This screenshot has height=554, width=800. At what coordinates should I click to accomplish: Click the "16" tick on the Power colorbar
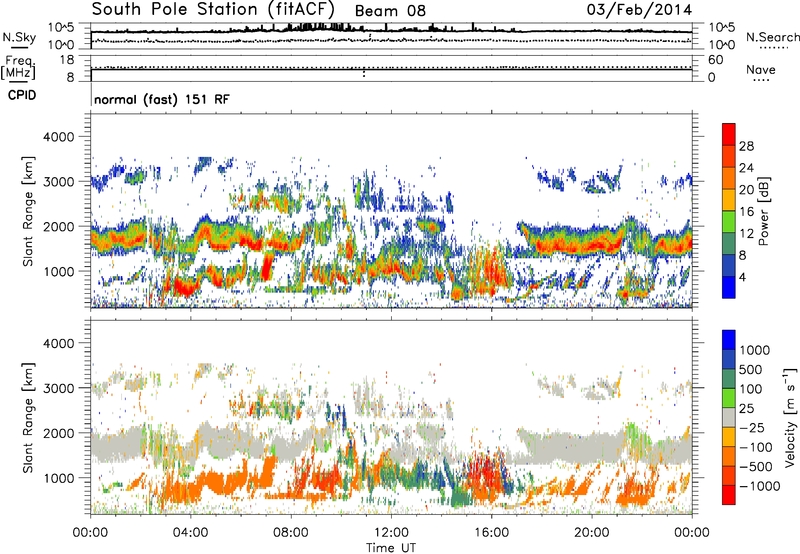(746, 212)
